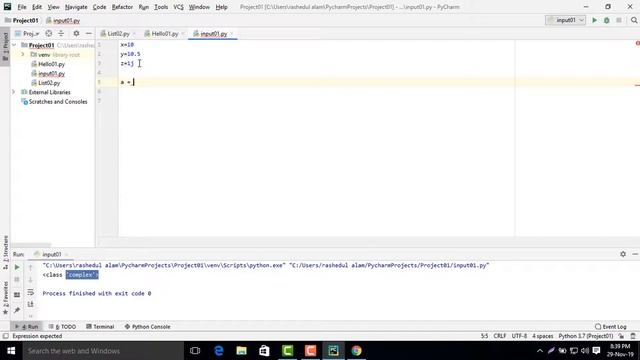Start debugging with the bug icon
This screenshot has width=640, height=360.
click(x=607, y=20)
